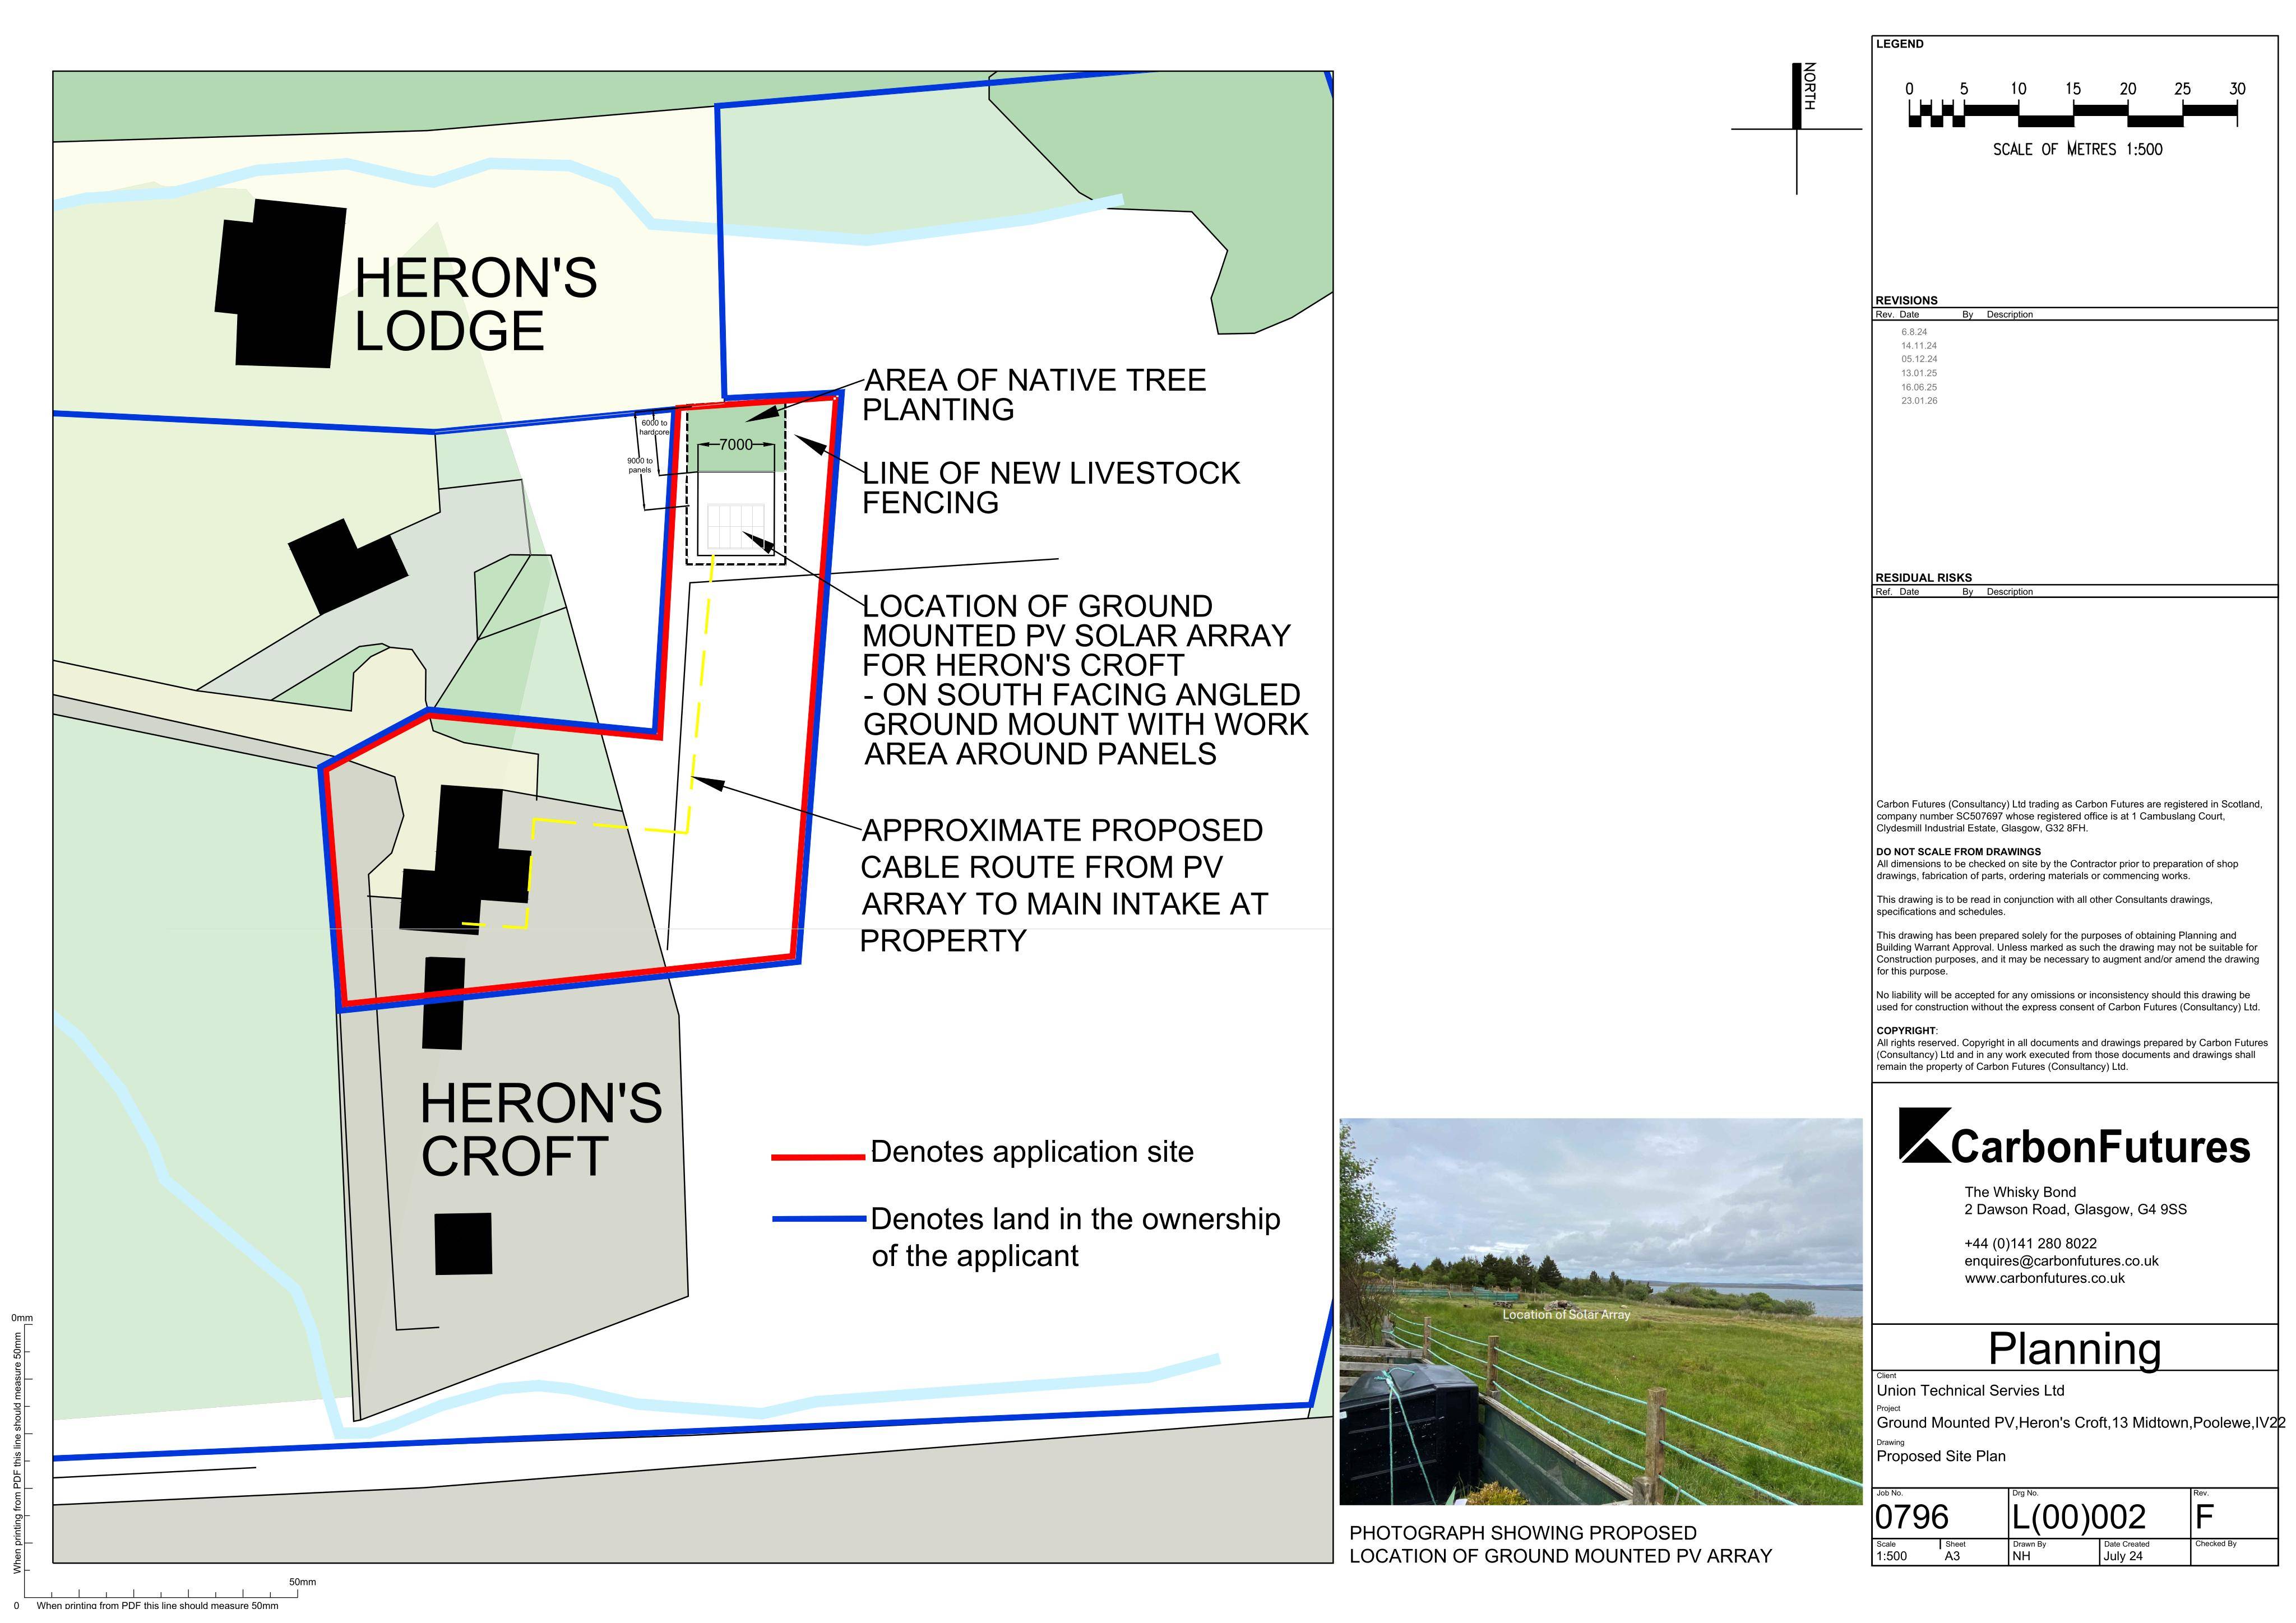Click the 23.01.26 revision date
The width and height of the screenshot is (2296, 1623).
coord(1919,401)
